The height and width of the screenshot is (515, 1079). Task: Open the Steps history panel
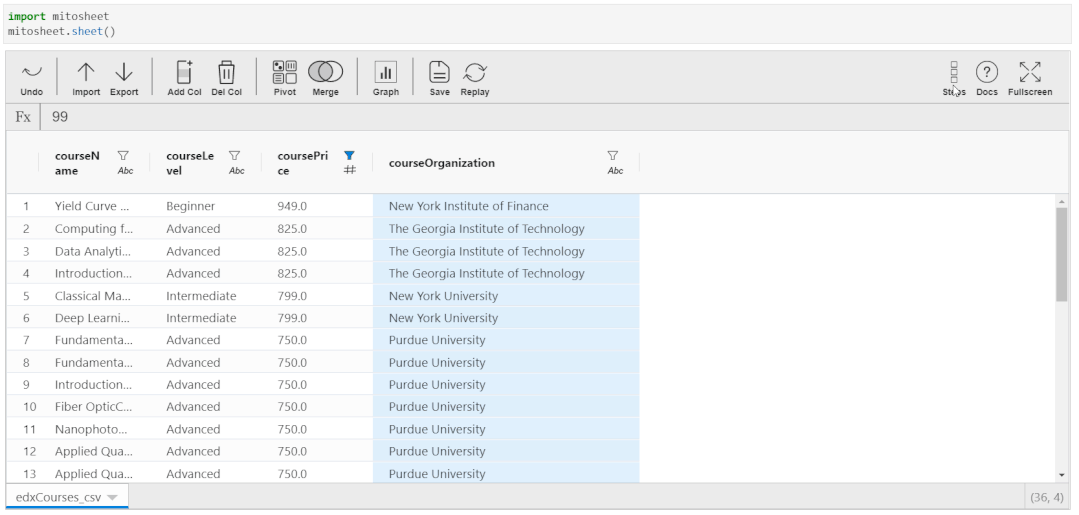pyautogui.click(x=953, y=72)
